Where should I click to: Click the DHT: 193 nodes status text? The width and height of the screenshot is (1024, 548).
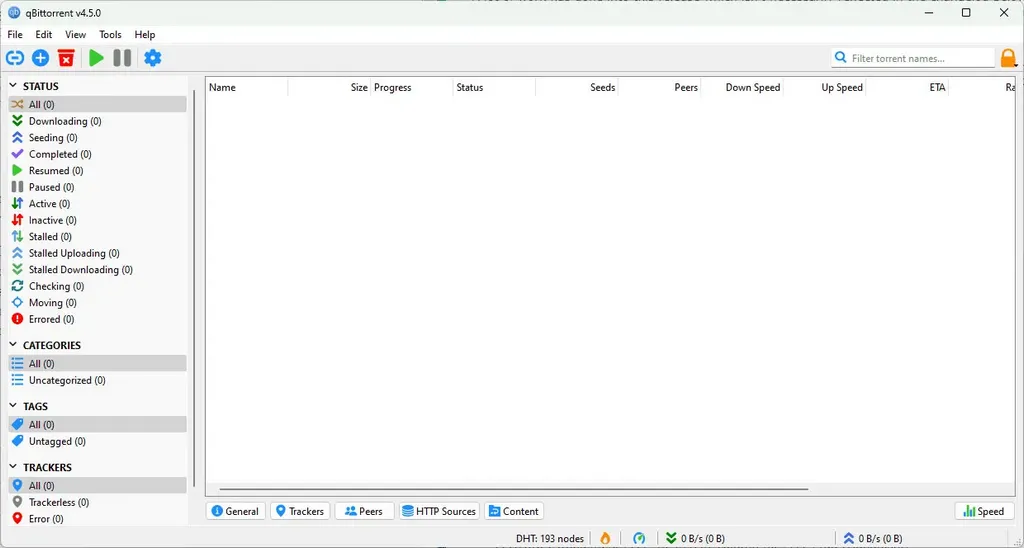549,538
